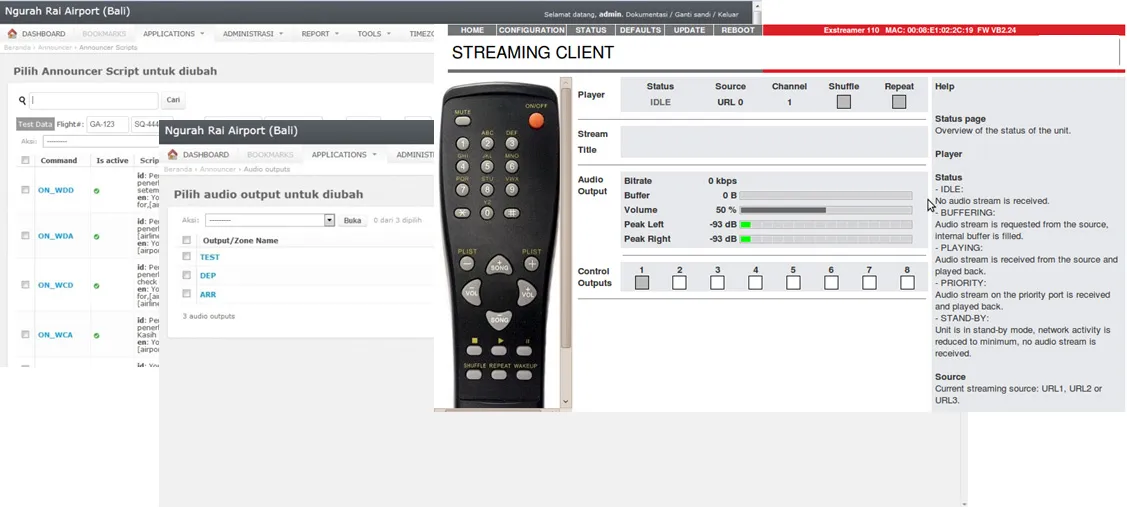The image size is (1127, 507).
Task: Click digit 5 (JKL) on the remote keypad
Action: (x=487, y=167)
